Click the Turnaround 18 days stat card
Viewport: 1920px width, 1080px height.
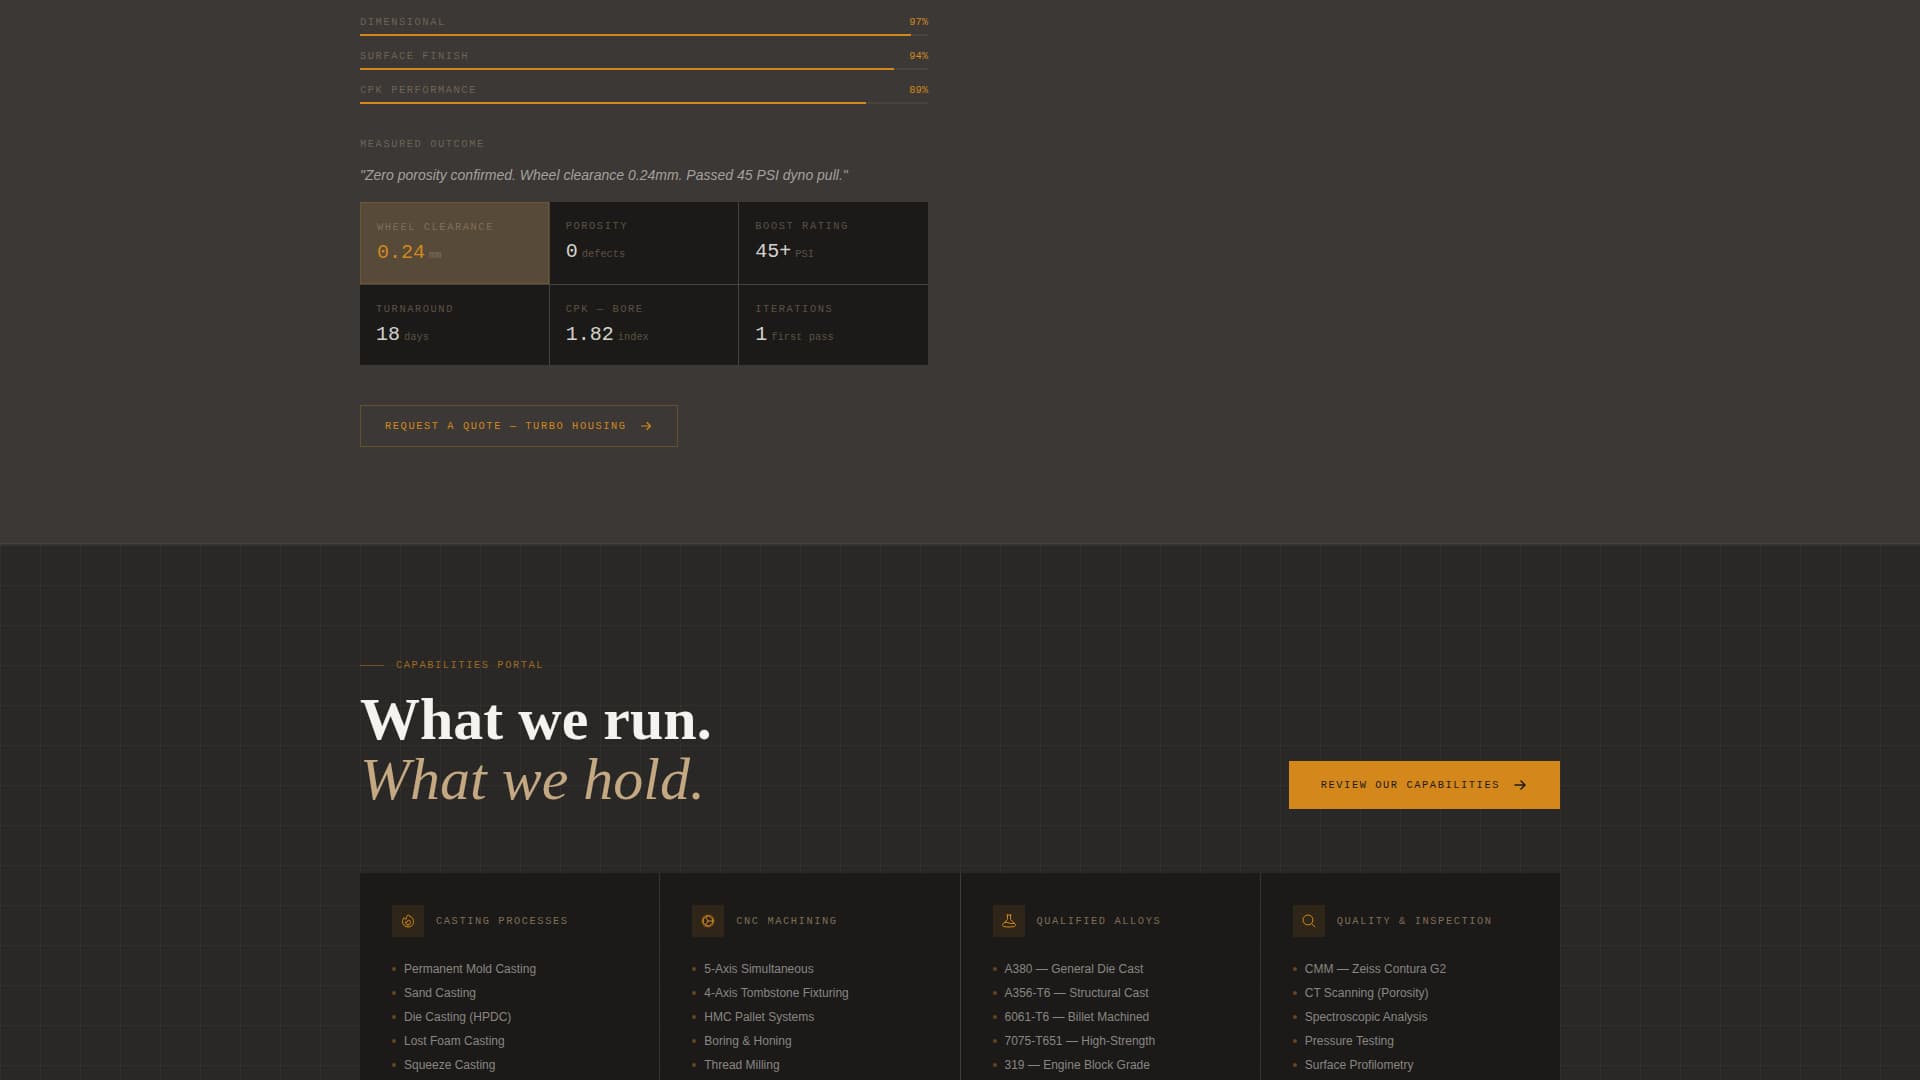pos(454,325)
